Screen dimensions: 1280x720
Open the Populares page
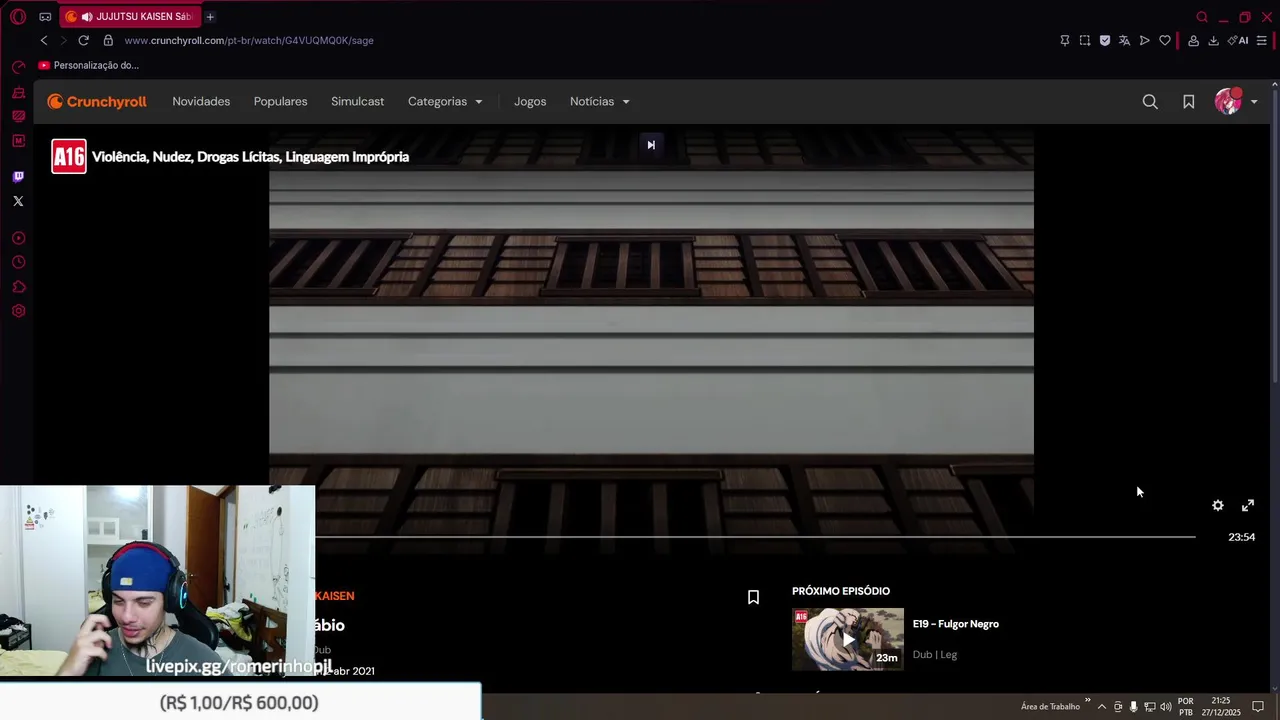[x=280, y=101]
